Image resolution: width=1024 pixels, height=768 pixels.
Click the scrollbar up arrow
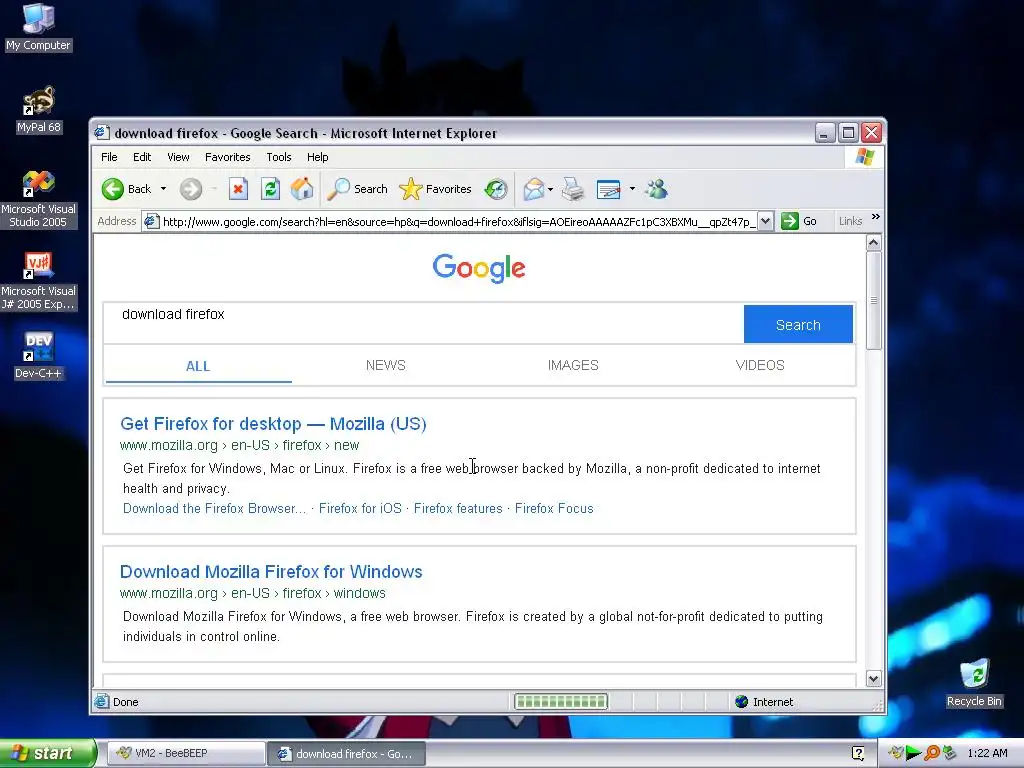tap(874, 243)
